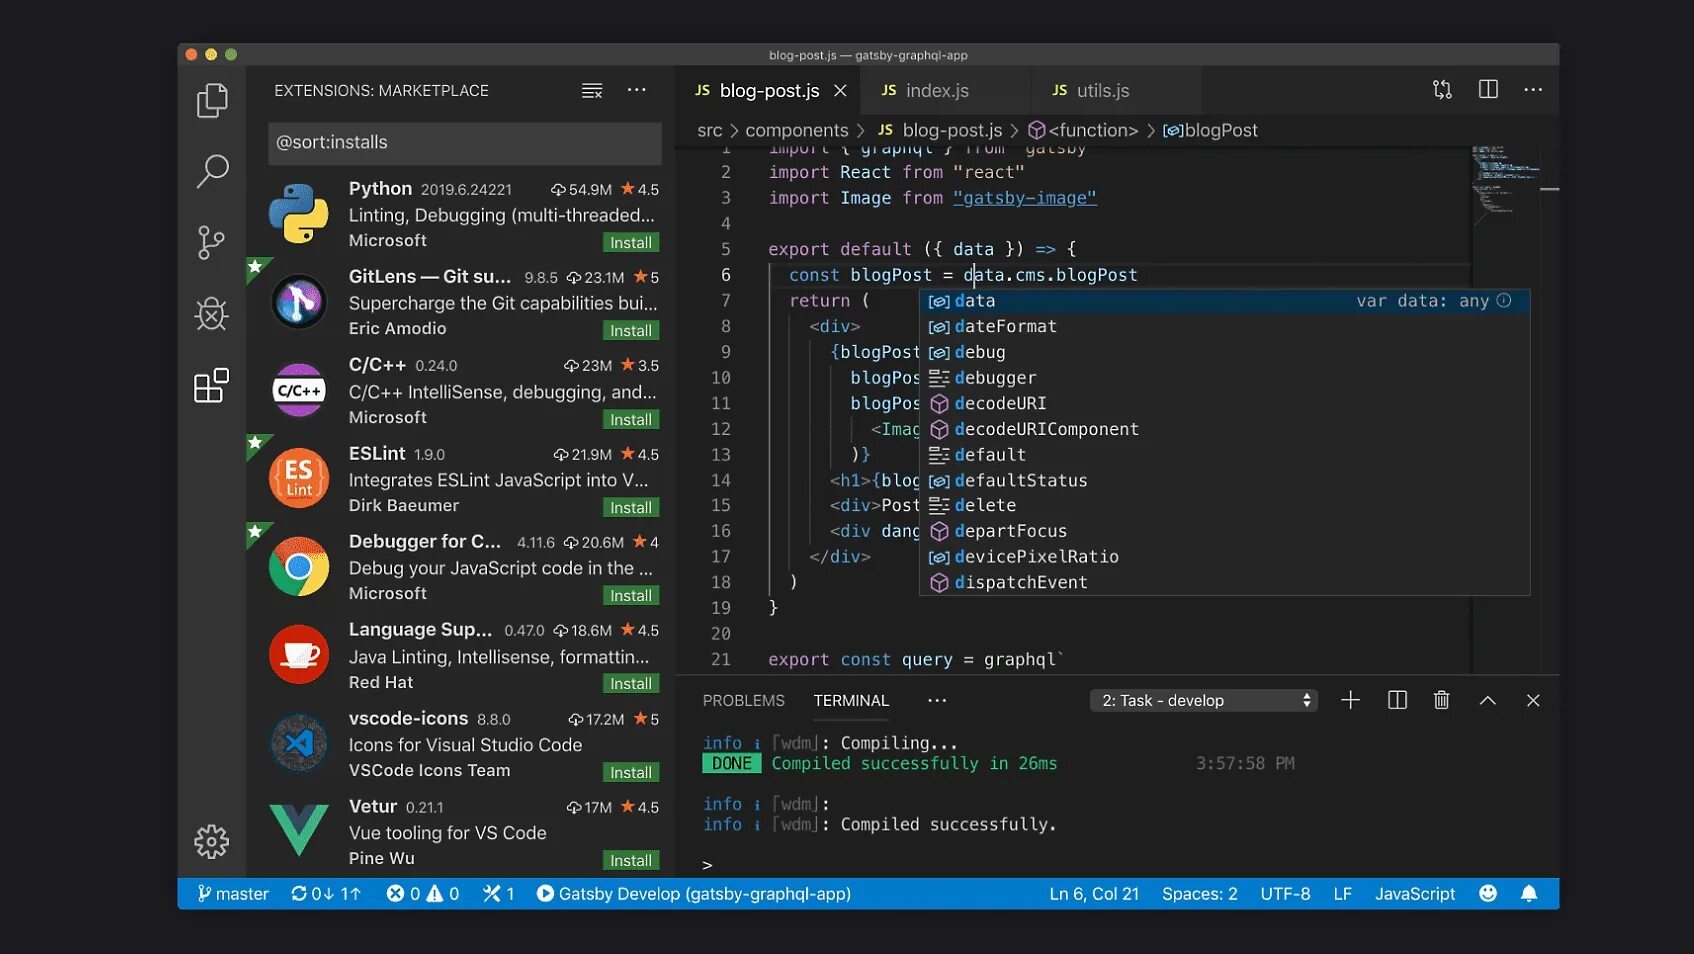Clear the extensions search results icon
1694x954 pixels.
(592, 91)
